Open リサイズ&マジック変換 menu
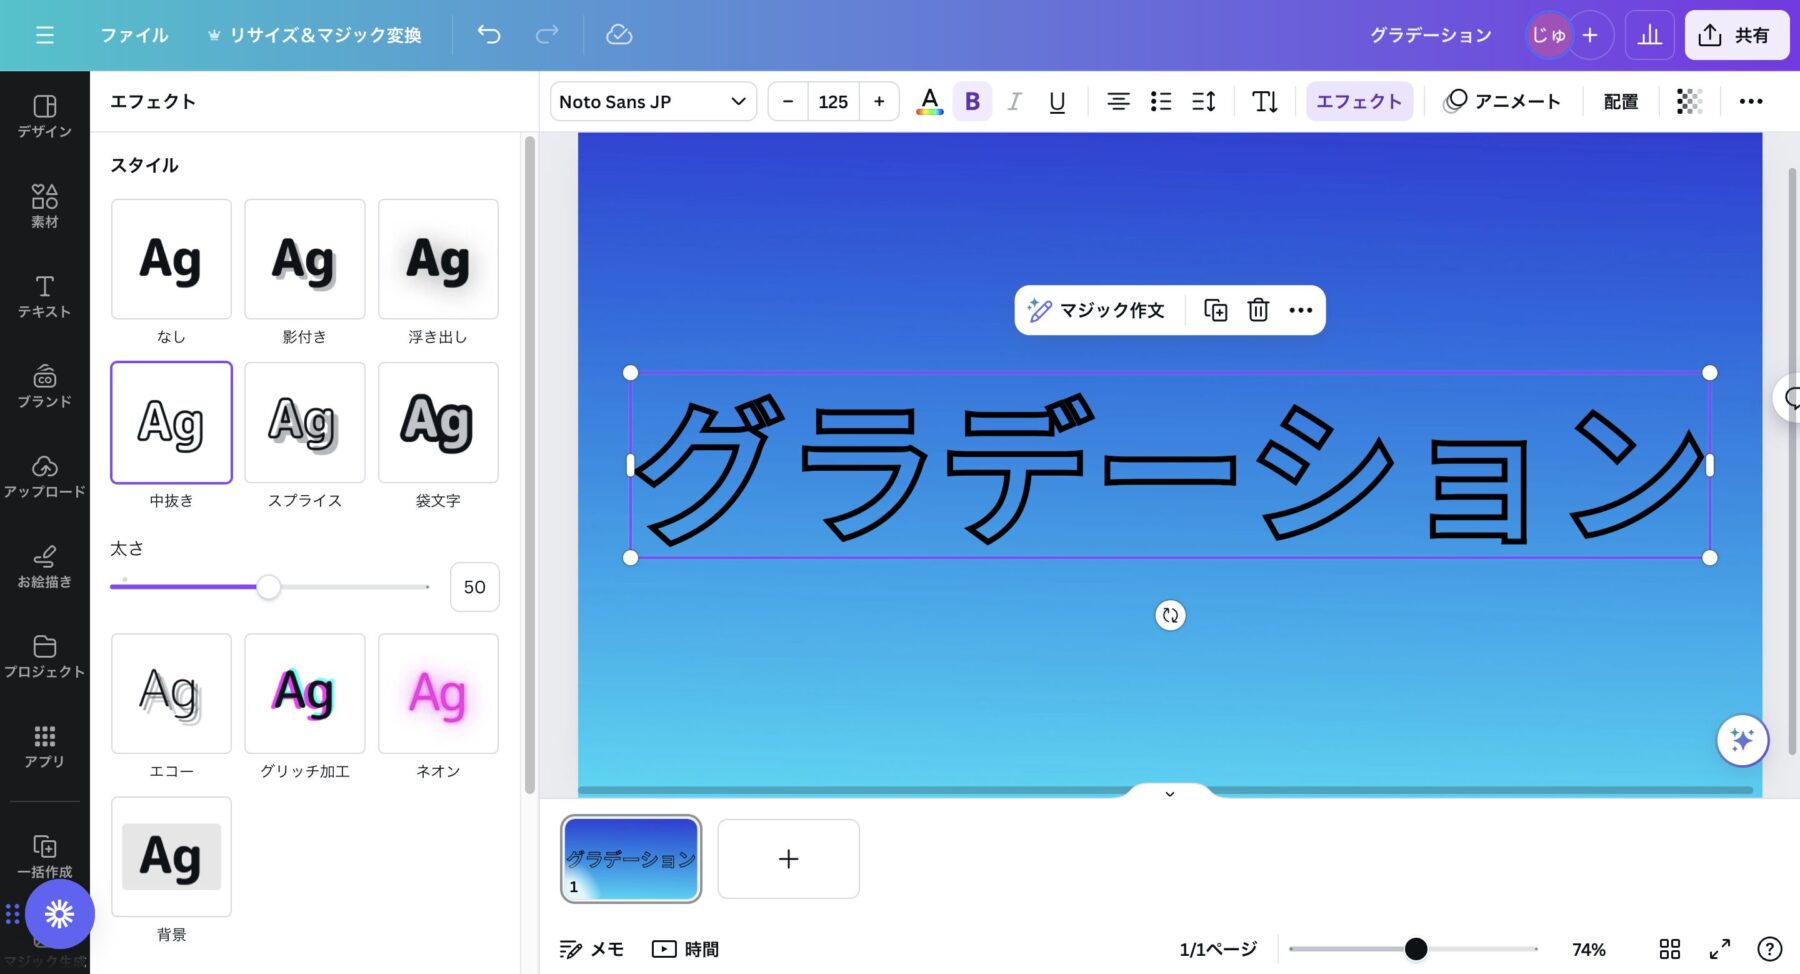1800x974 pixels. pyautogui.click(x=314, y=35)
